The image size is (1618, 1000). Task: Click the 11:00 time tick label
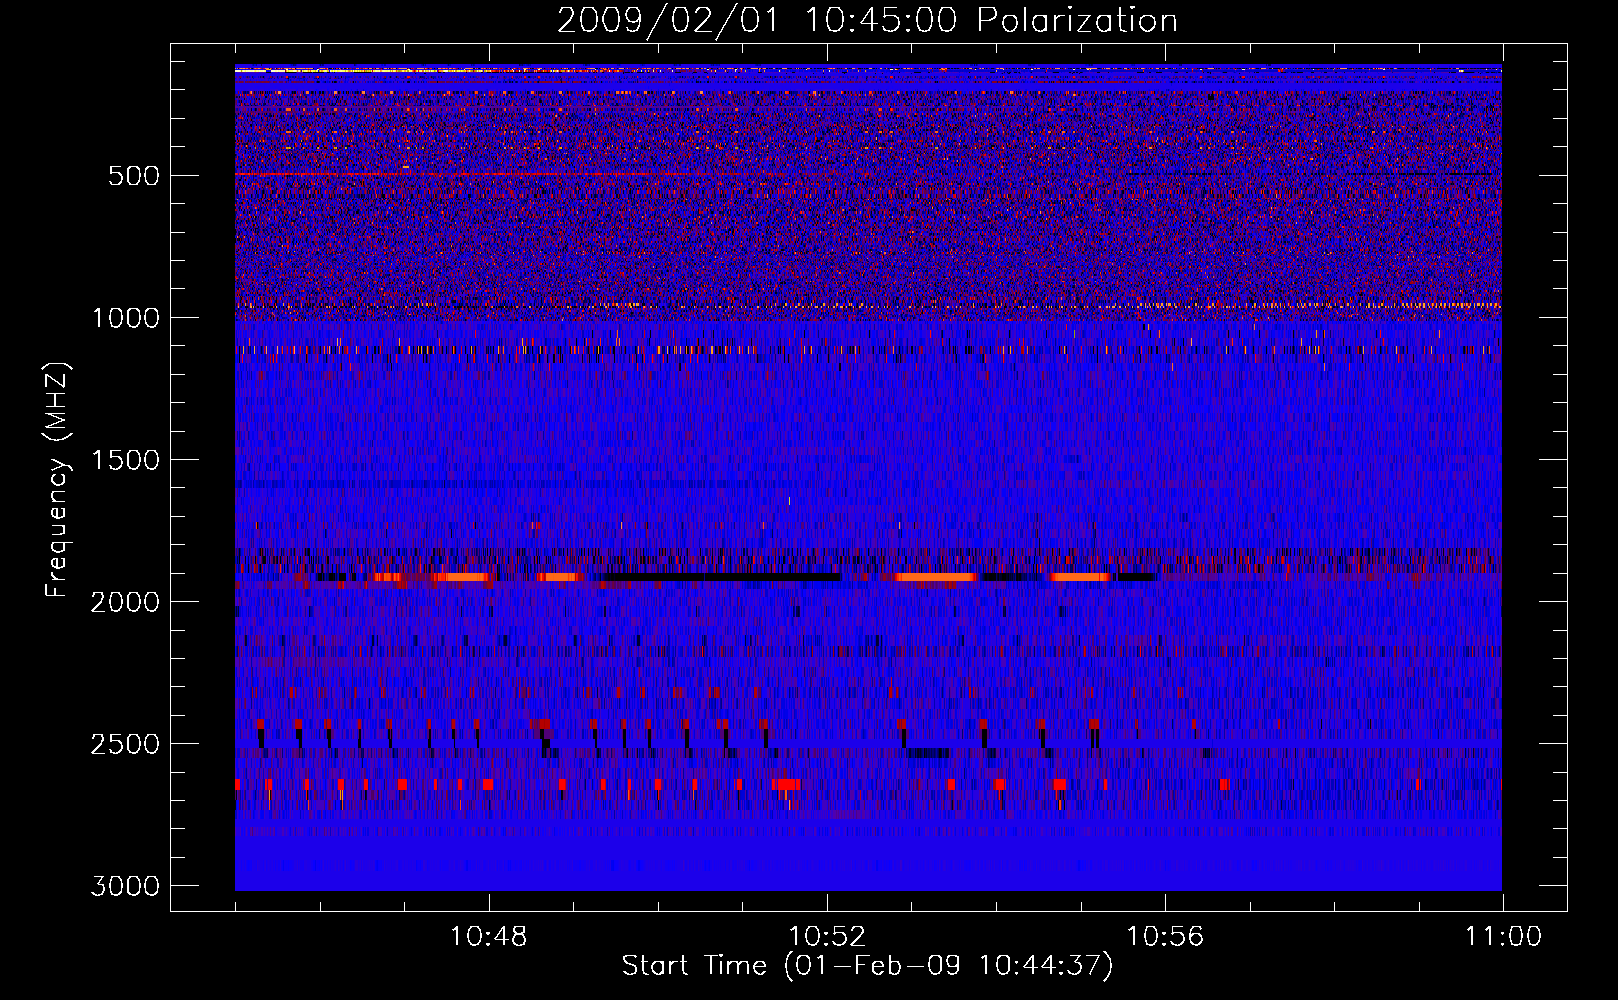point(1503,937)
